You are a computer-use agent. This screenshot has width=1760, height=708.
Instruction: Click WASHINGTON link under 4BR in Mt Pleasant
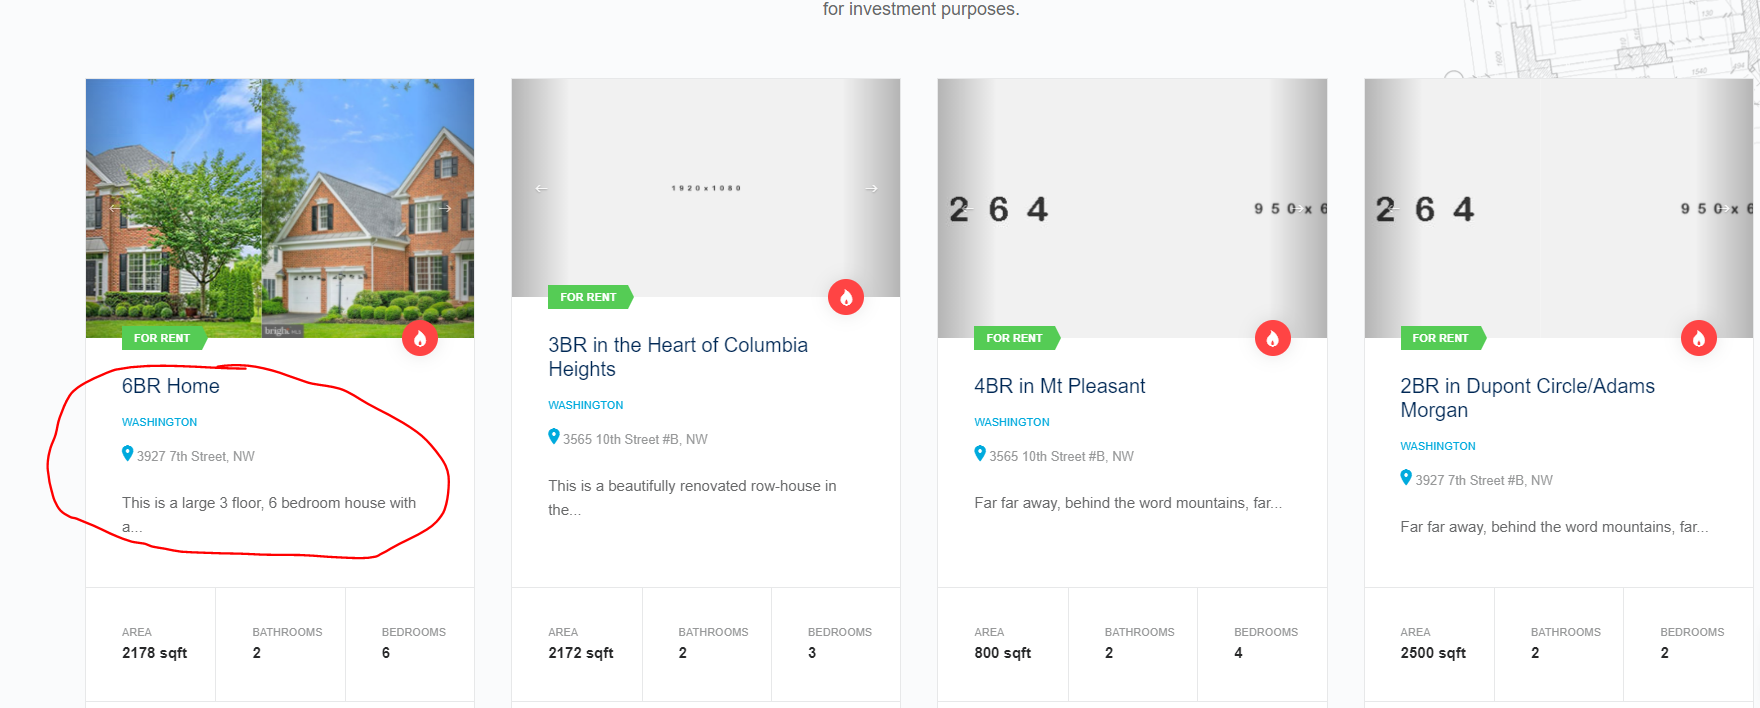[x=1012, y=422]
